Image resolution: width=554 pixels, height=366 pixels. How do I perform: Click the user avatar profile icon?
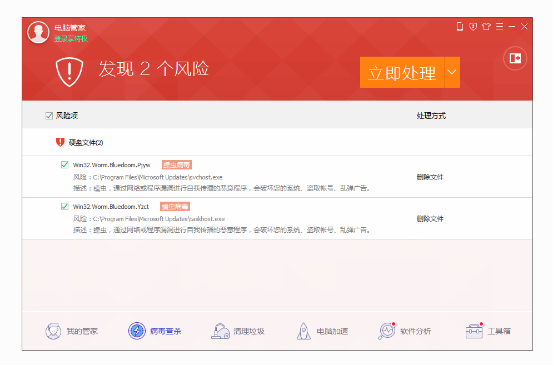[x=38, y=33]
